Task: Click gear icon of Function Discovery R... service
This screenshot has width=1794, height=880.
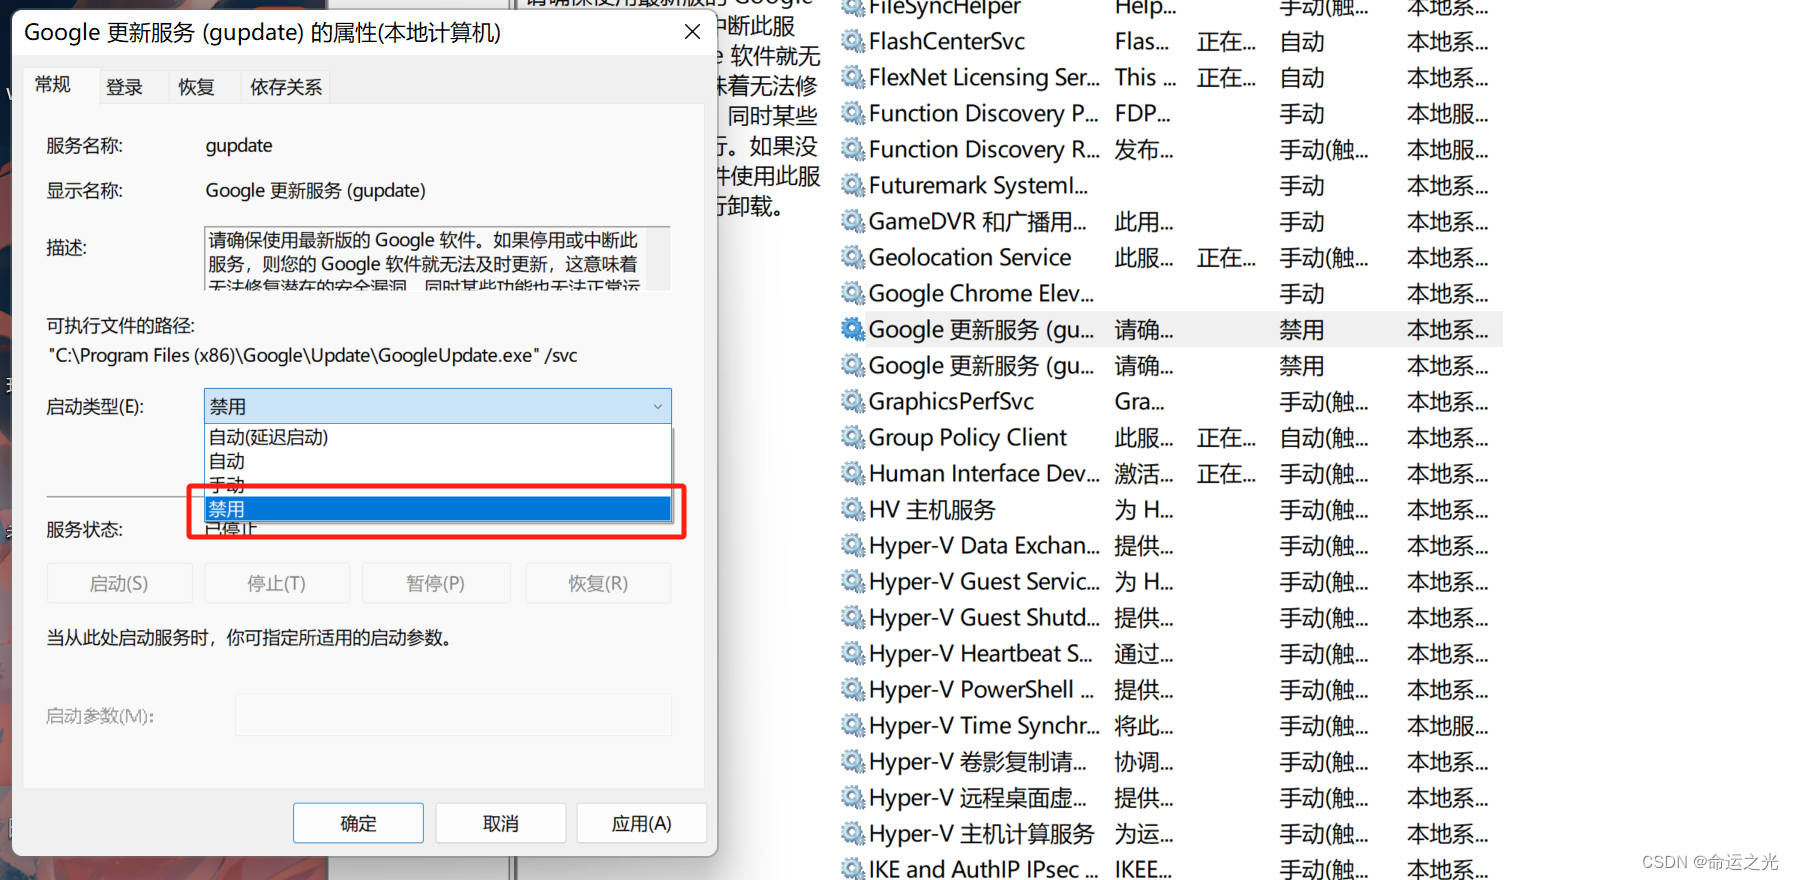Action: (852, 150)
